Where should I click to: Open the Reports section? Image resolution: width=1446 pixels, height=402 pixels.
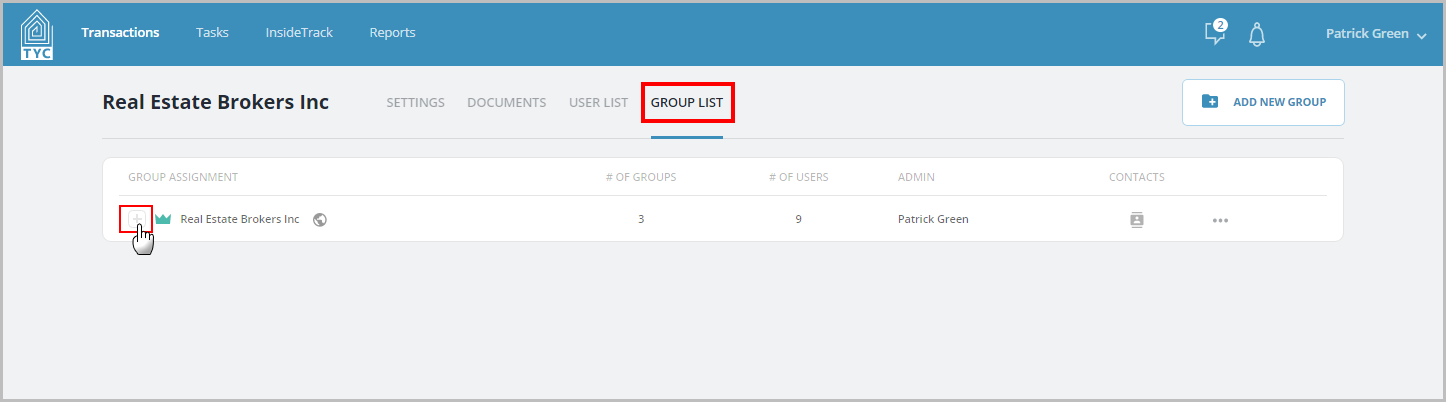coord(392,33)
